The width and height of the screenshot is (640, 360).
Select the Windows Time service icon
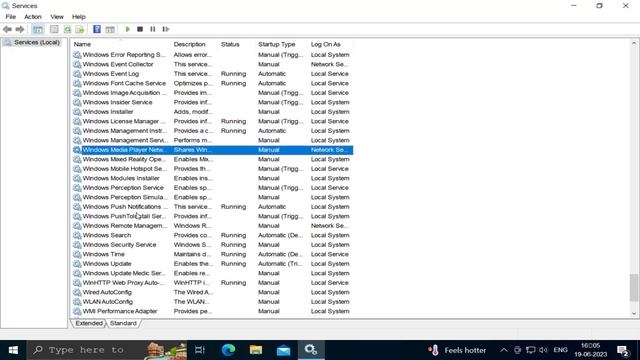click(x=77, y=254)
